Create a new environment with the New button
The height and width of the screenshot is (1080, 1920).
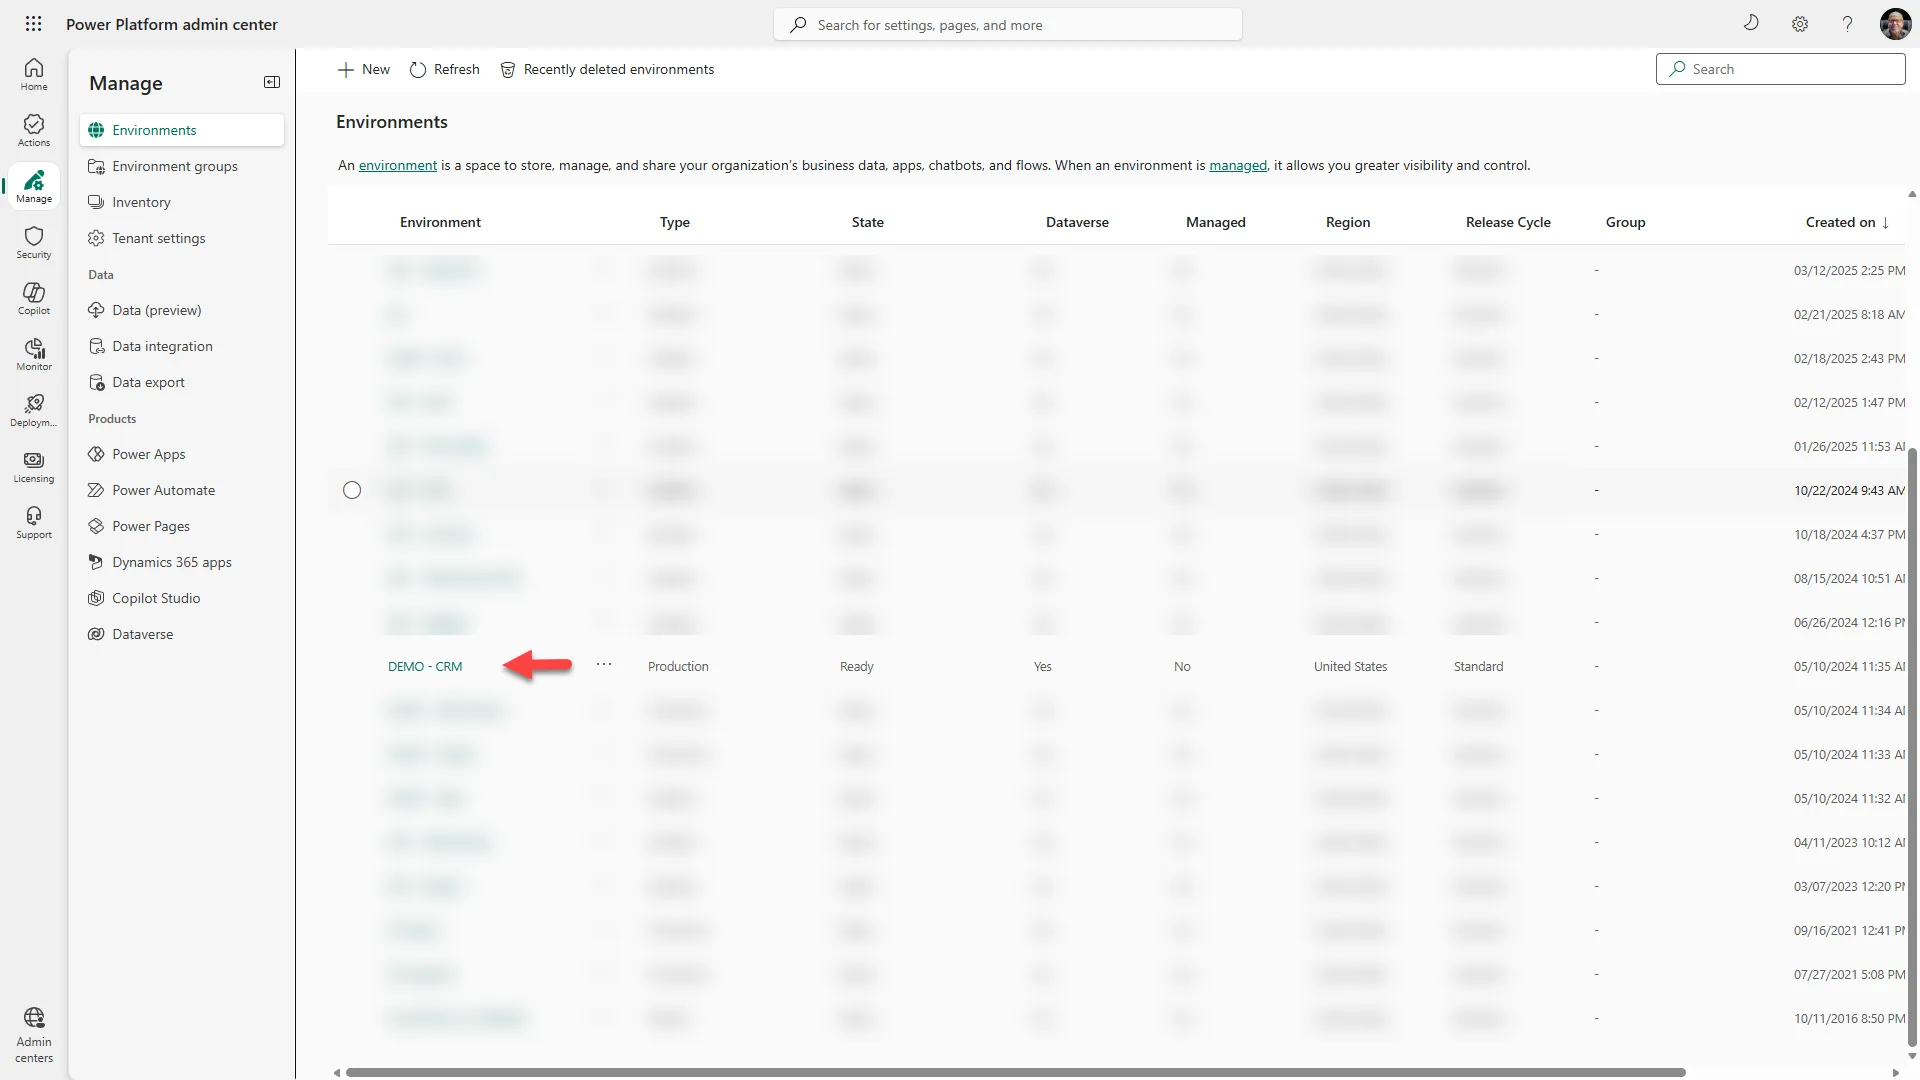(x=363, y=69)
